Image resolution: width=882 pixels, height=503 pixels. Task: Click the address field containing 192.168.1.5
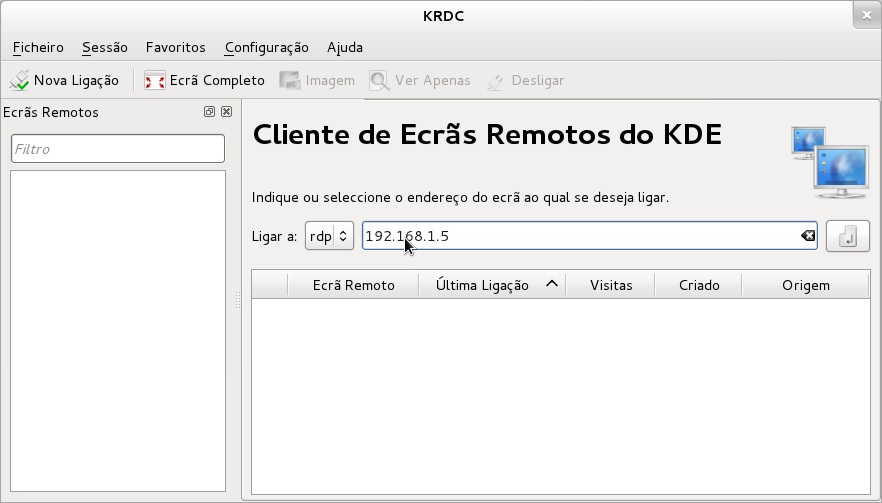click(x=580, y=236)
